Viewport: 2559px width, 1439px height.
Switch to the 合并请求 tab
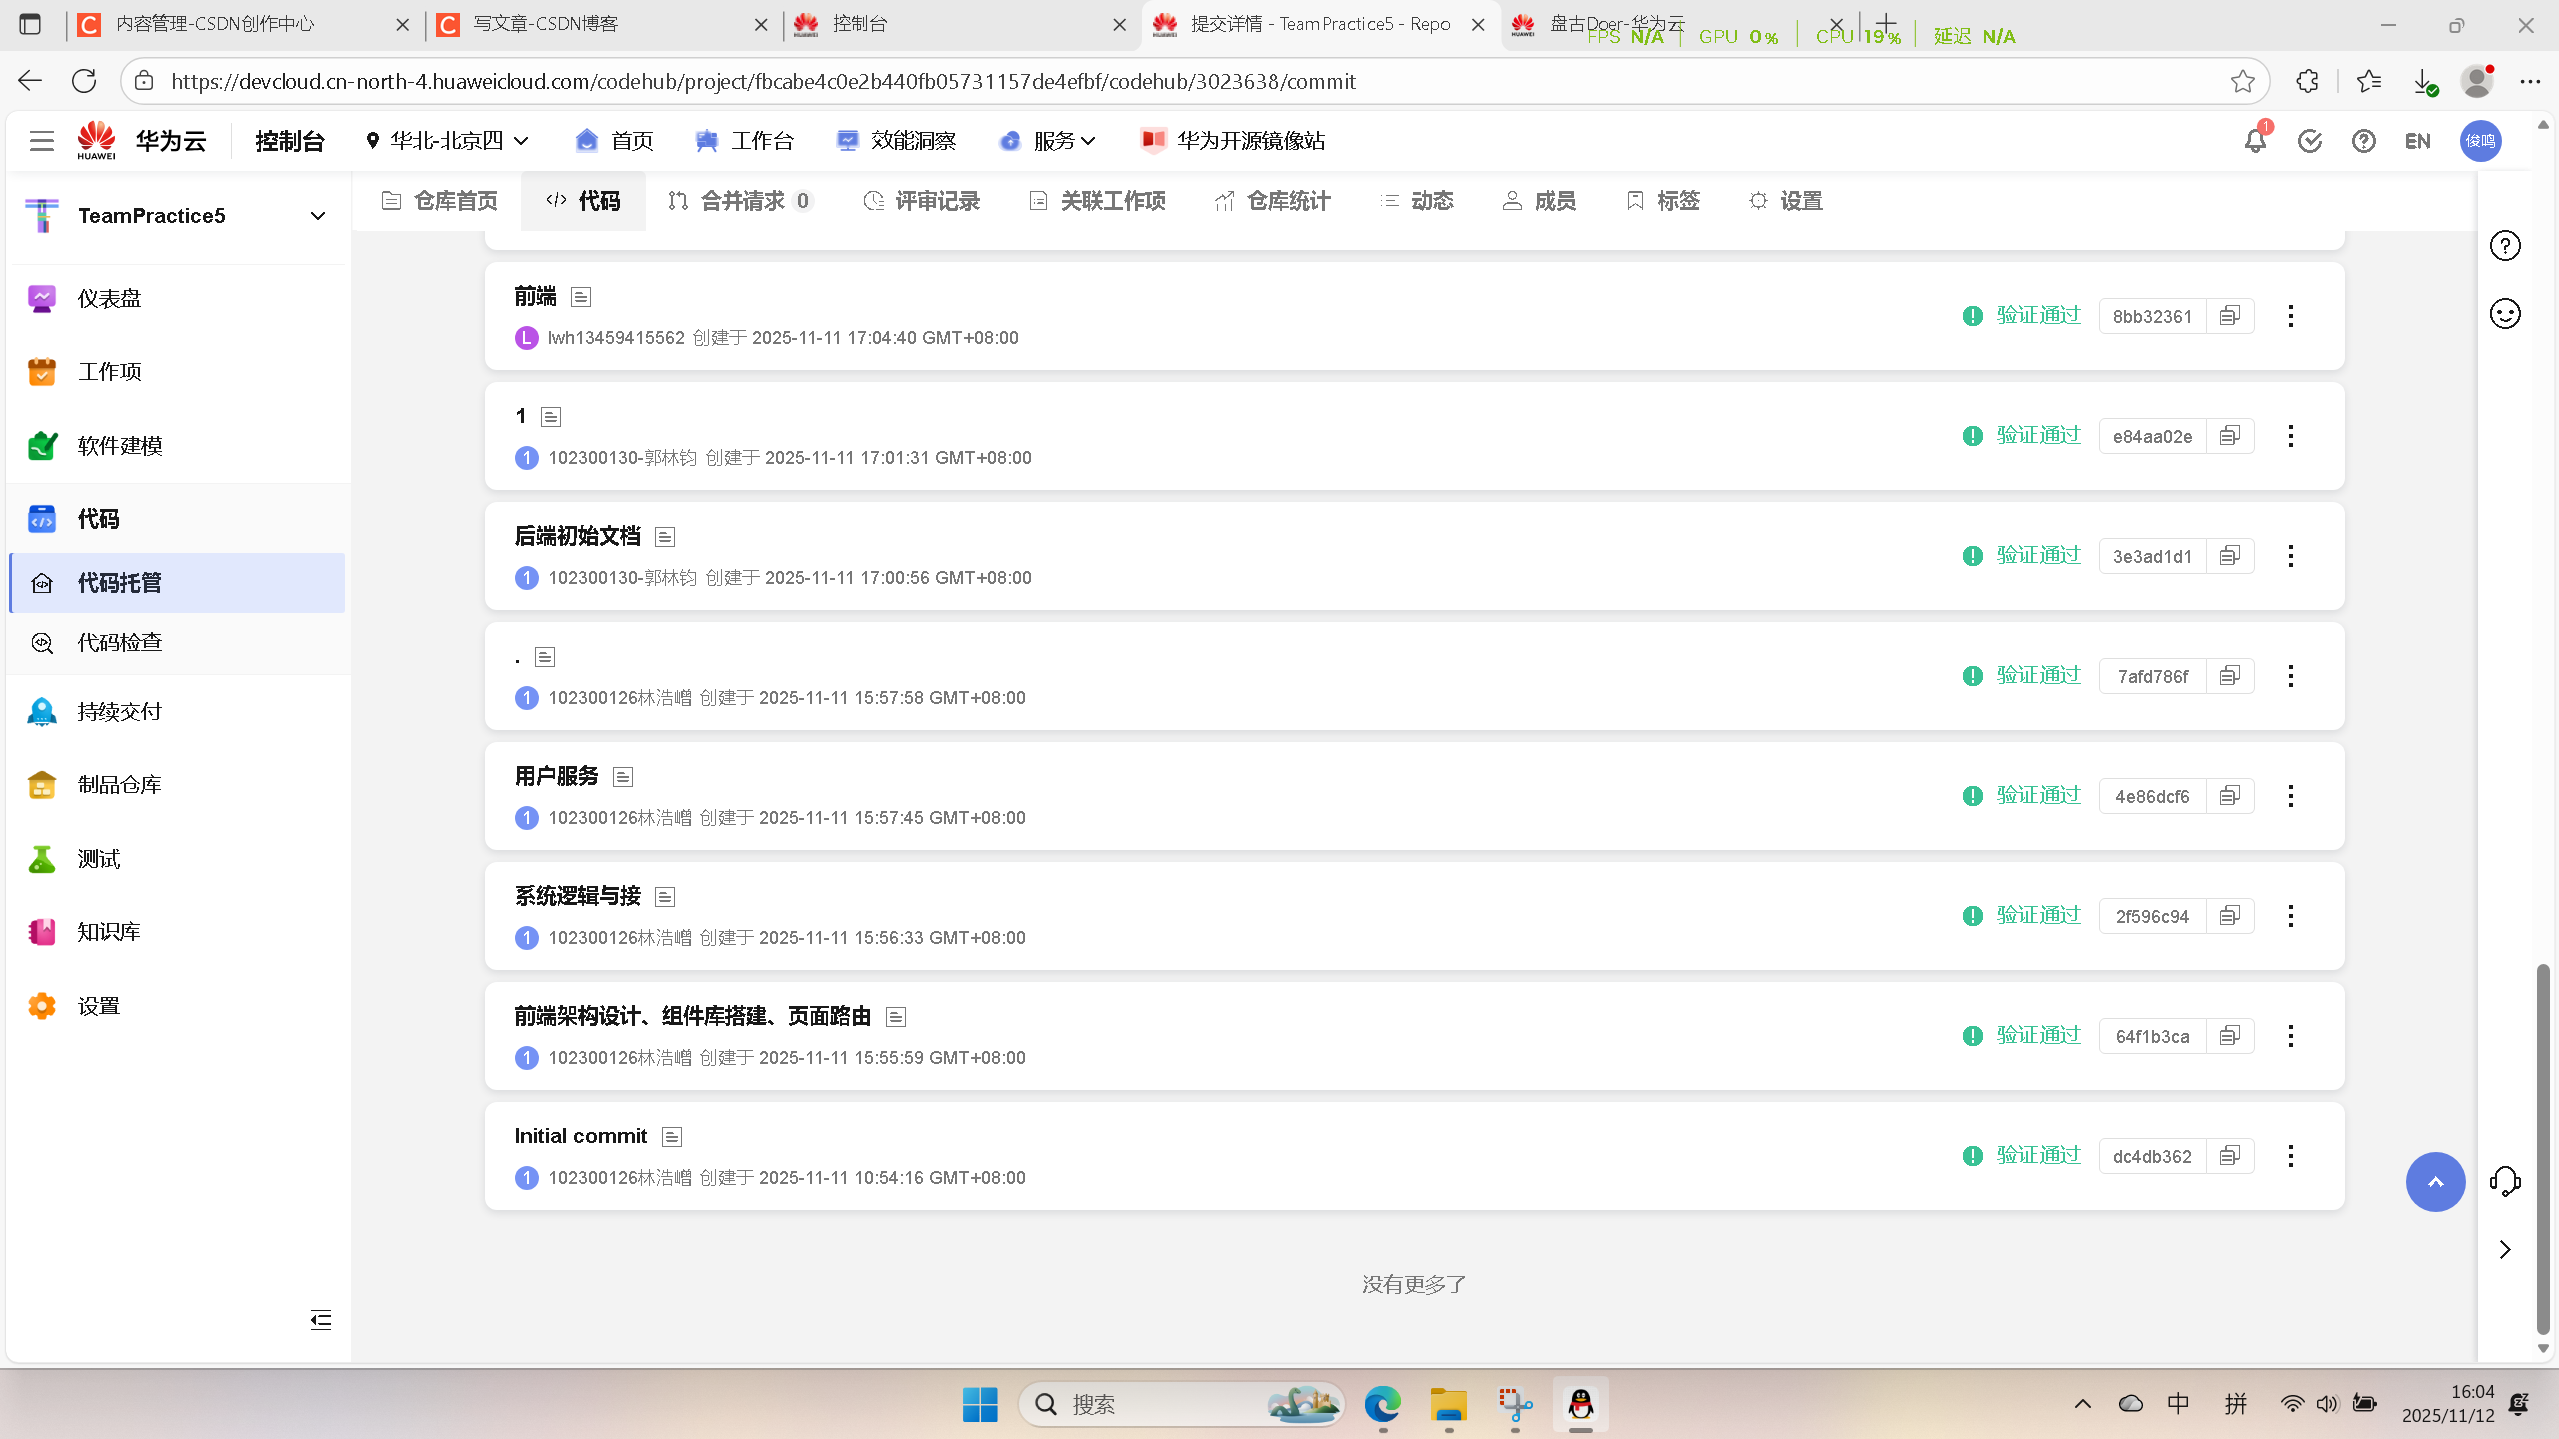(x=741, y=201)
